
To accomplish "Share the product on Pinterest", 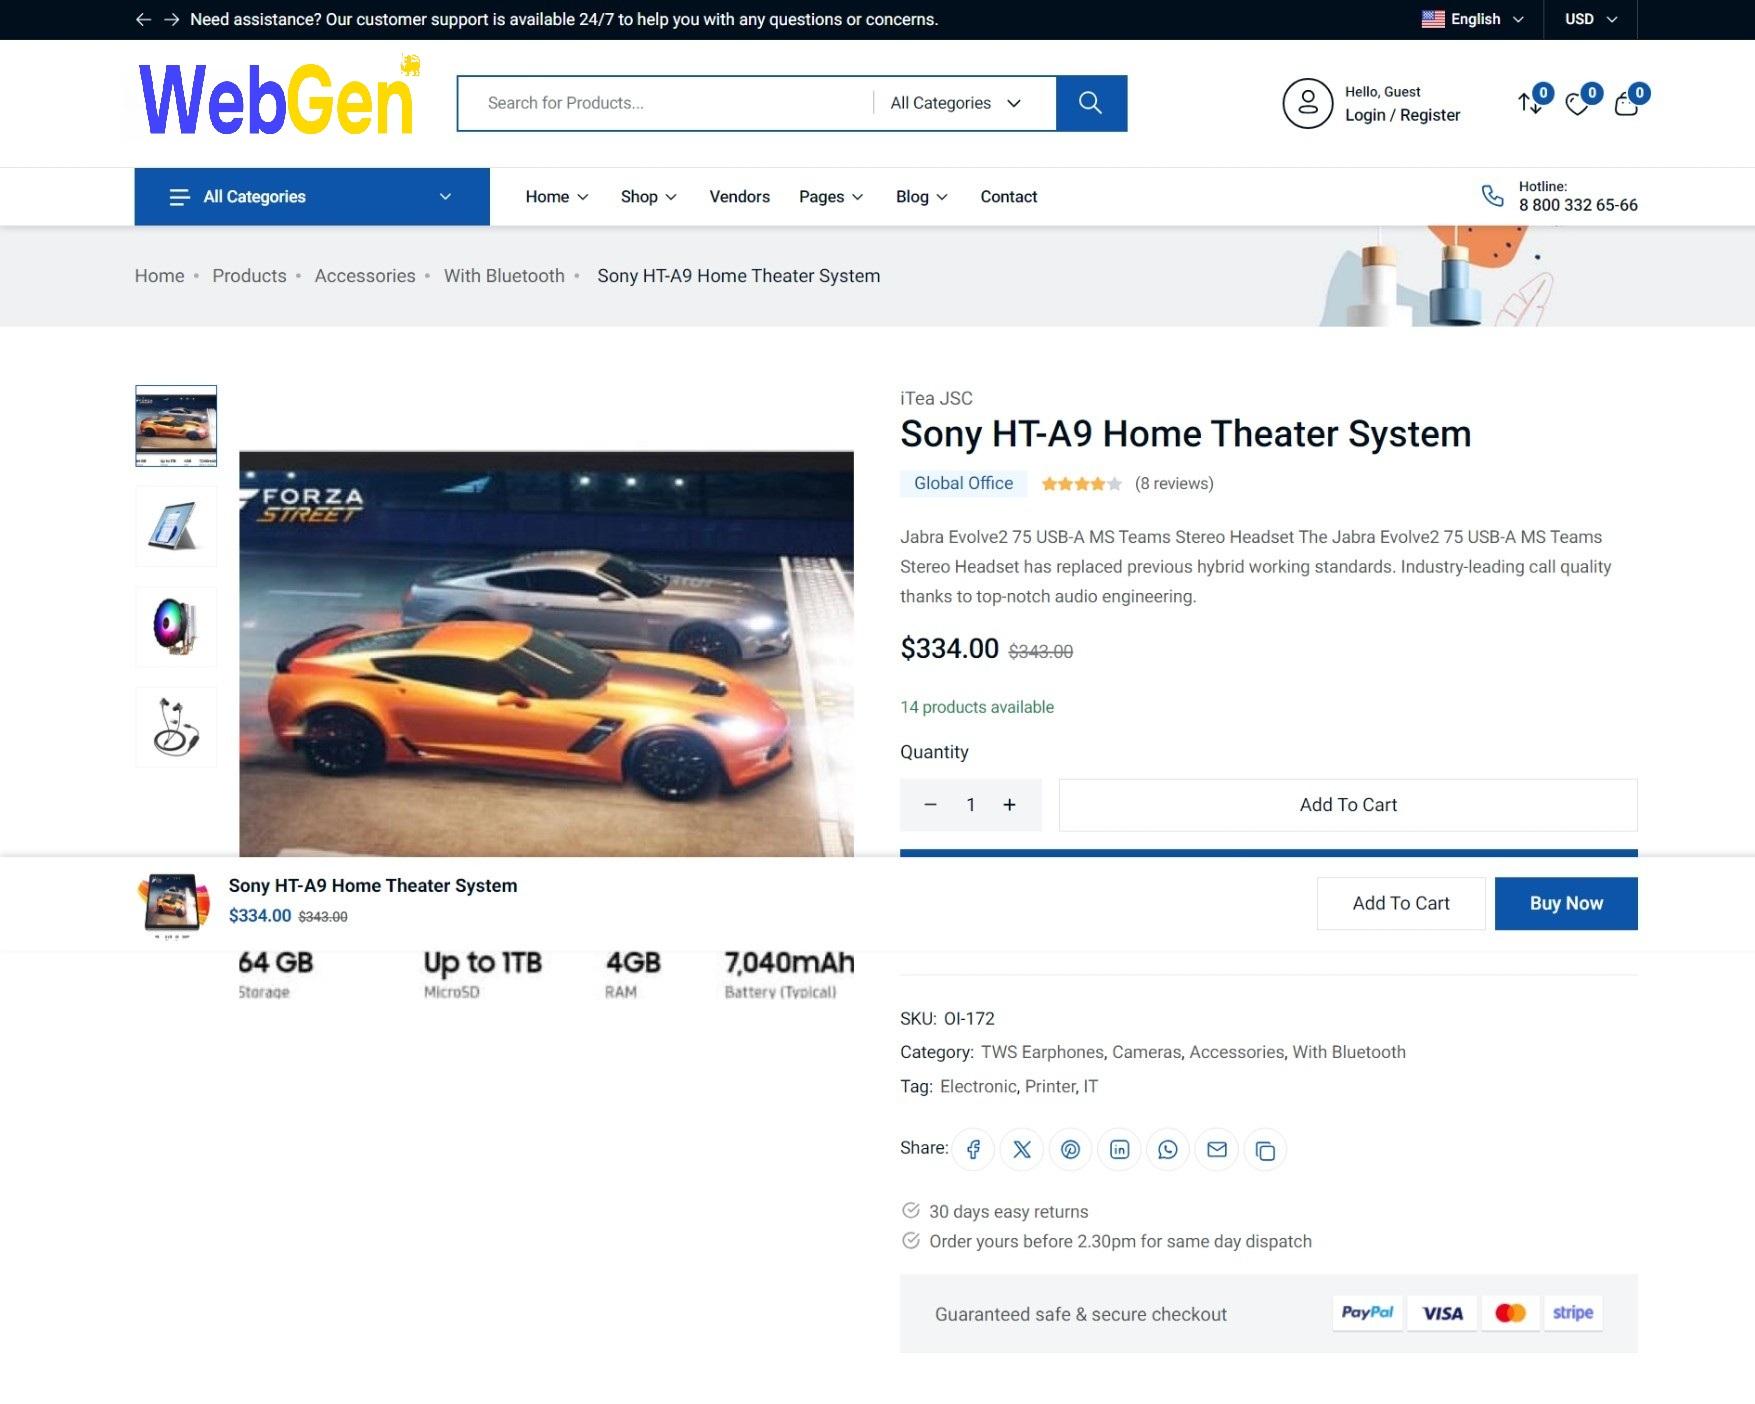I will 1071,1150.
